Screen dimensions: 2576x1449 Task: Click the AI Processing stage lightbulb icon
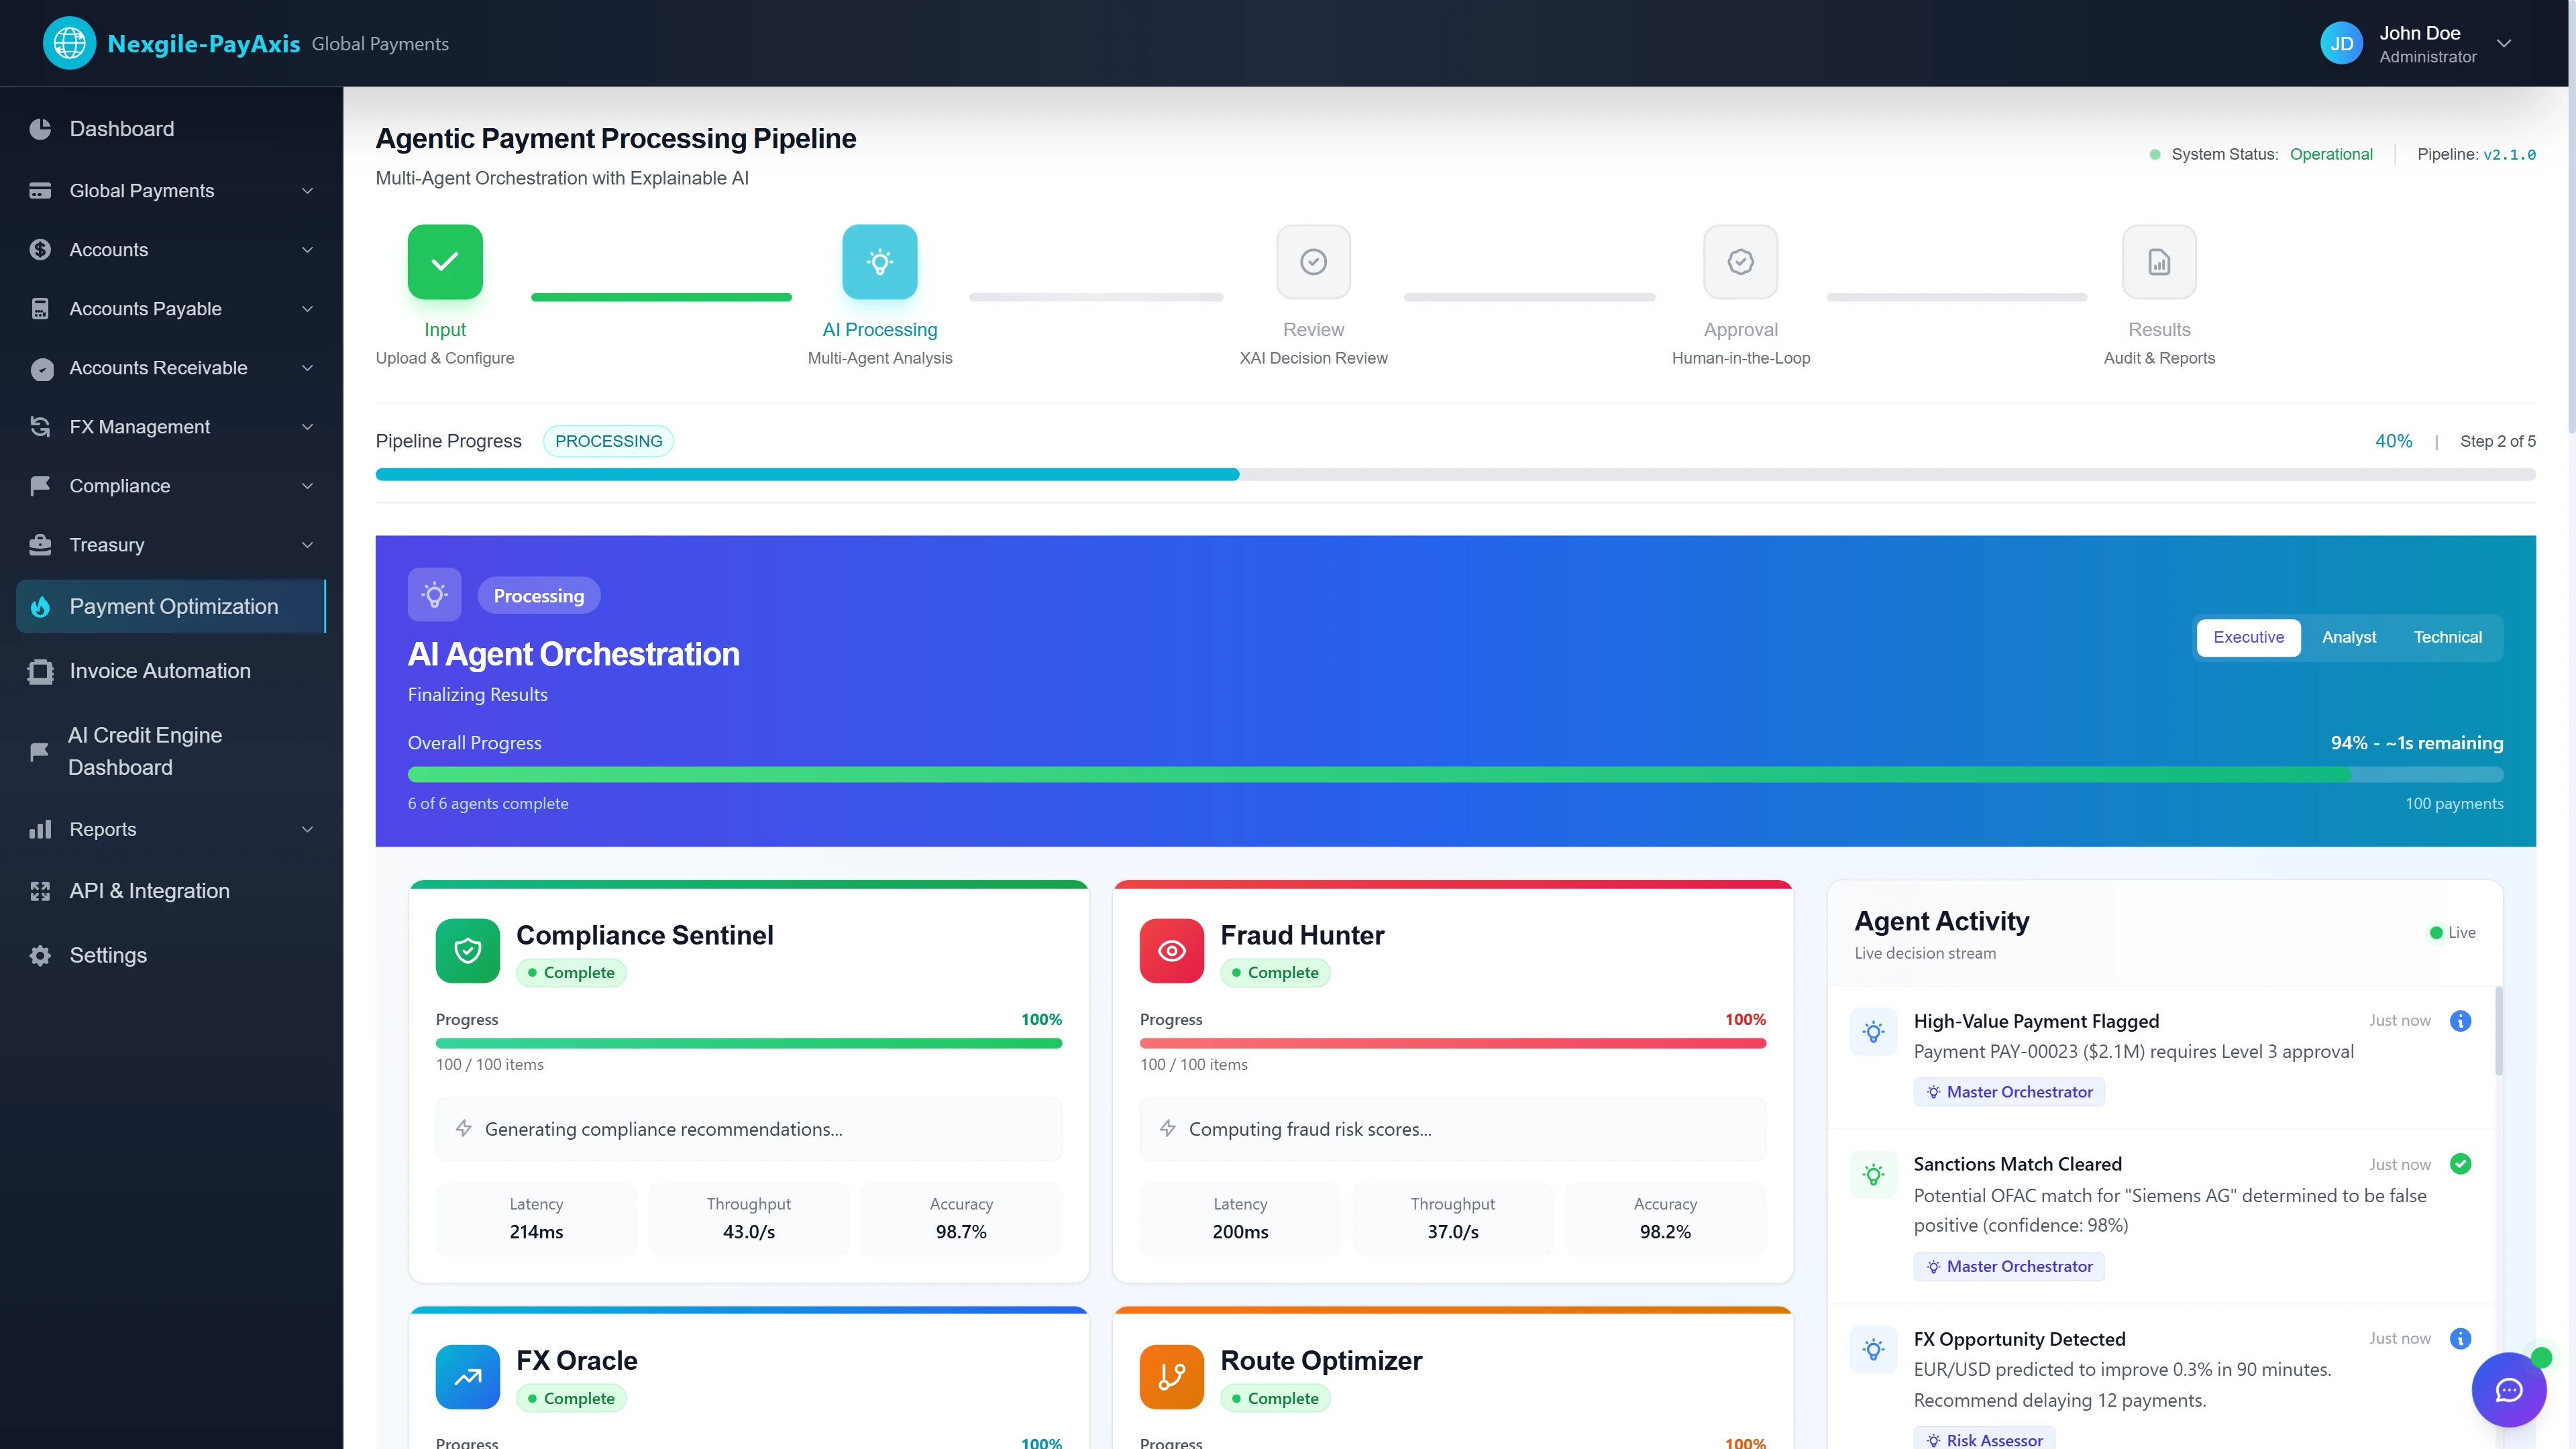[x=880, y=261]
